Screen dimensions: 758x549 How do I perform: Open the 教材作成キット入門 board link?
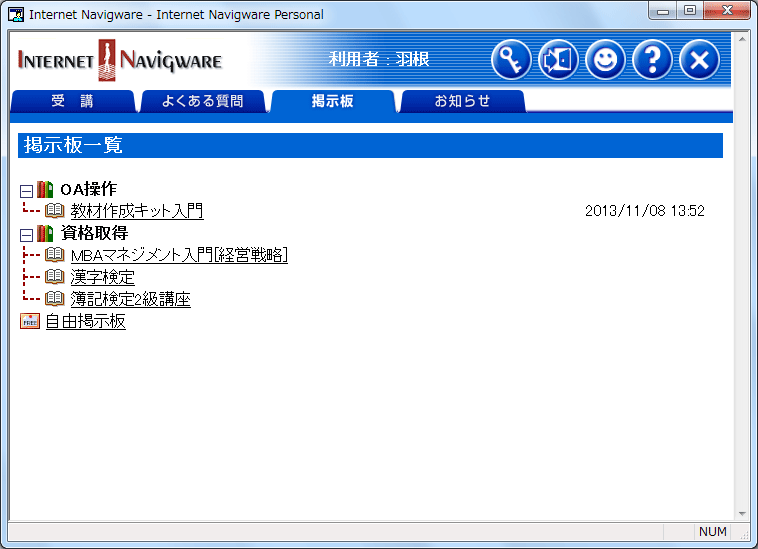click(x=137, y=211)
